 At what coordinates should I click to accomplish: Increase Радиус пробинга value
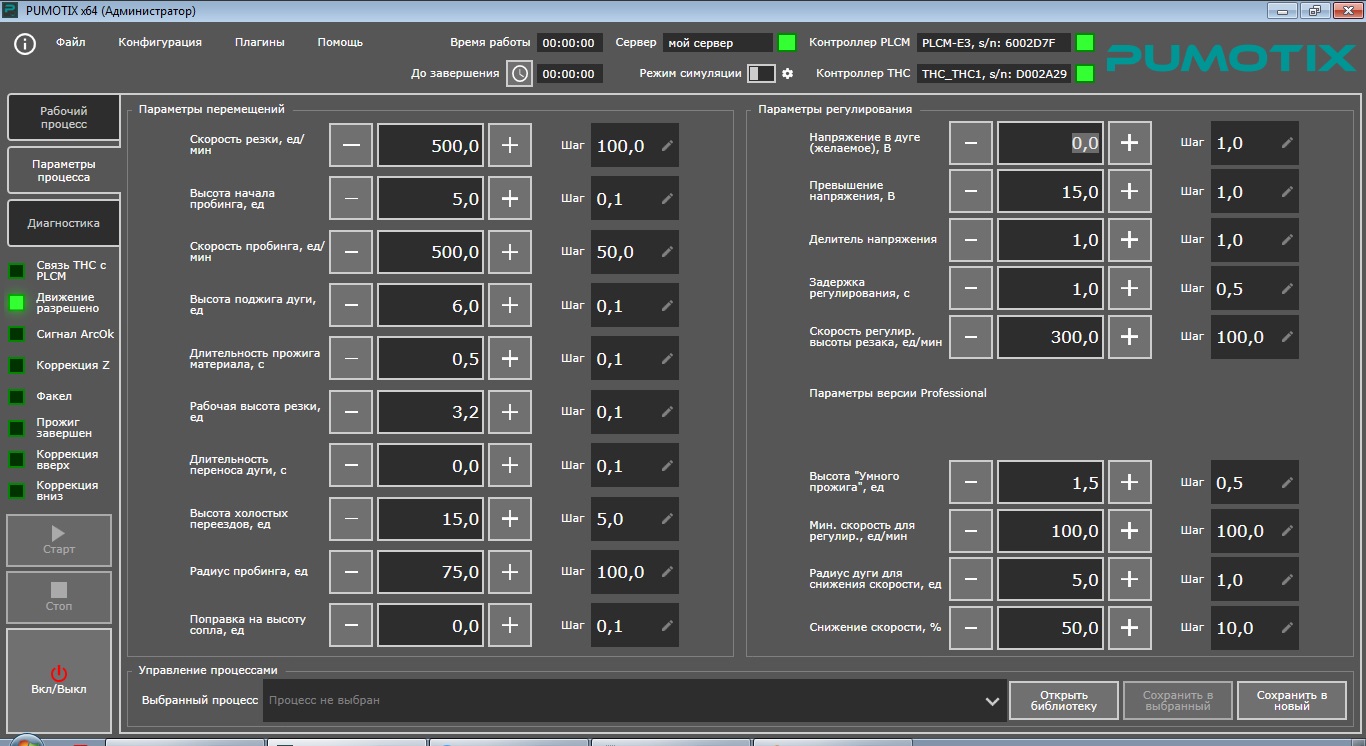click(510, 572)
